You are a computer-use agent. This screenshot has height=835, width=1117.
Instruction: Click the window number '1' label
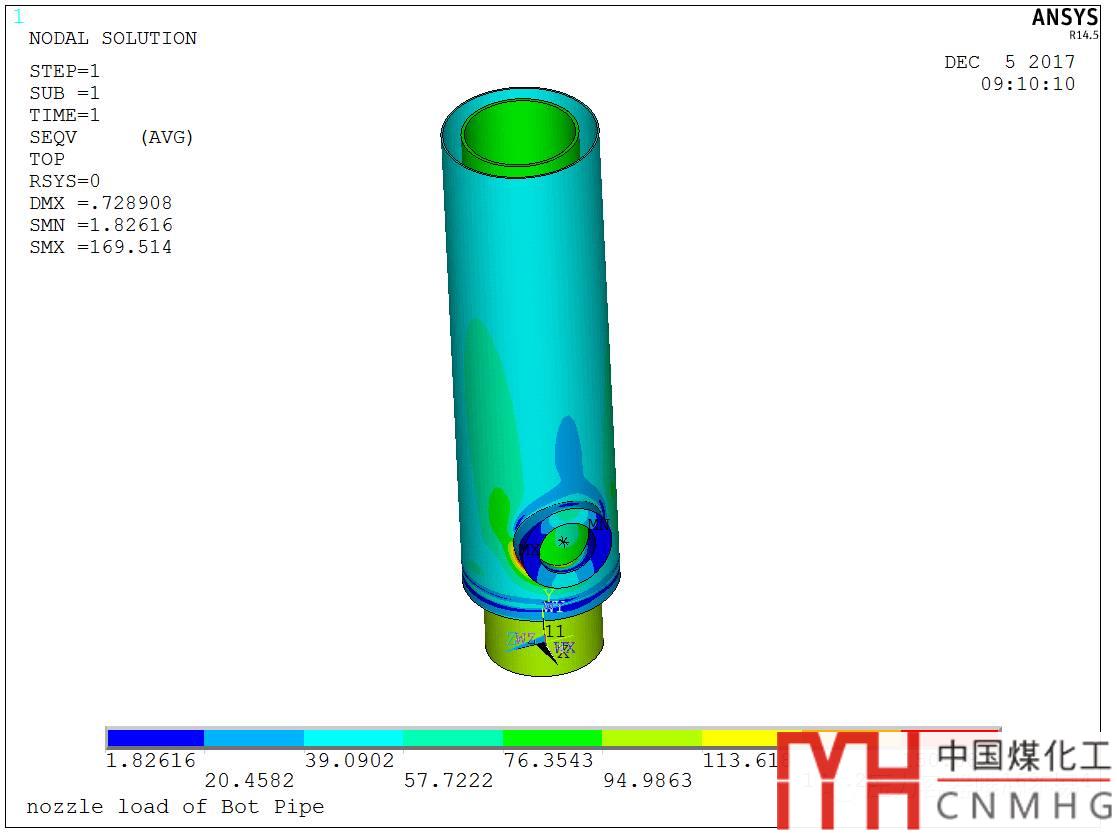[19, 16]
